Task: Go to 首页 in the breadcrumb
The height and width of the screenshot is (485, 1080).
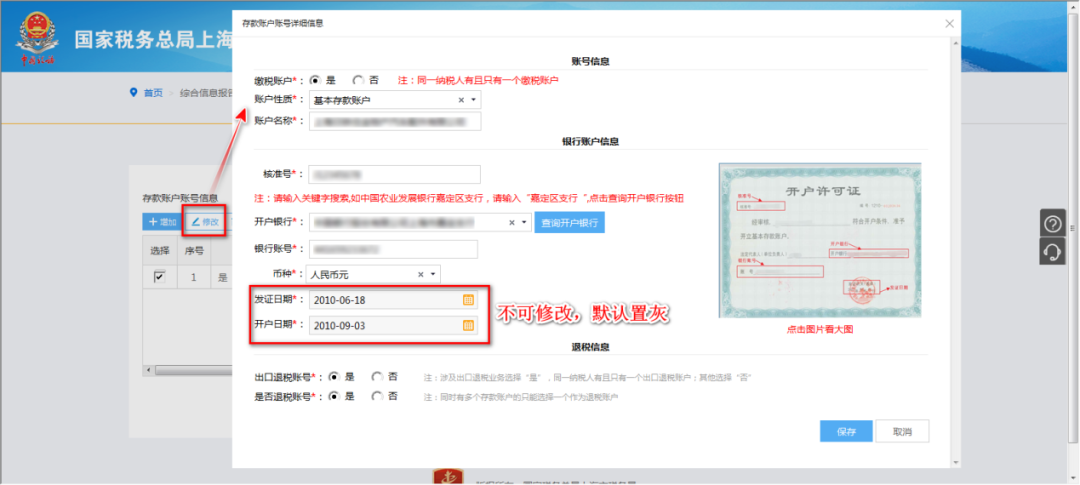Action: 152,93
